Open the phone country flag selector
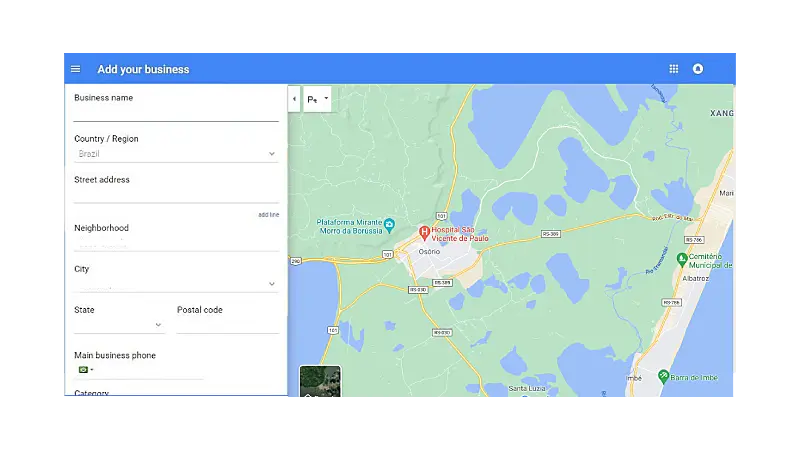Screen dimensions: 800x450 point(86,370)
